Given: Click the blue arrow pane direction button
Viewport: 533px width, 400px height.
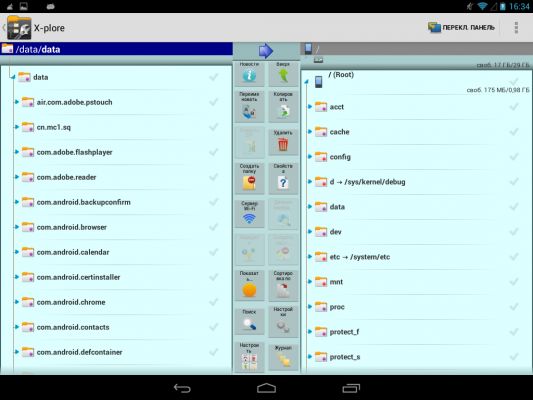Looking at the screenshot, I should click(266, 51).
